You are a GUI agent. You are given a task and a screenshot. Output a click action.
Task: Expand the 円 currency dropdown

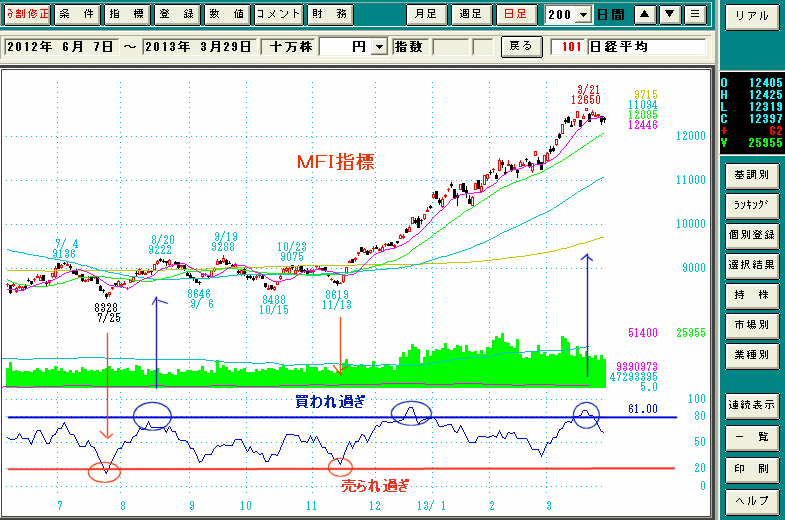tap(380, 47)
